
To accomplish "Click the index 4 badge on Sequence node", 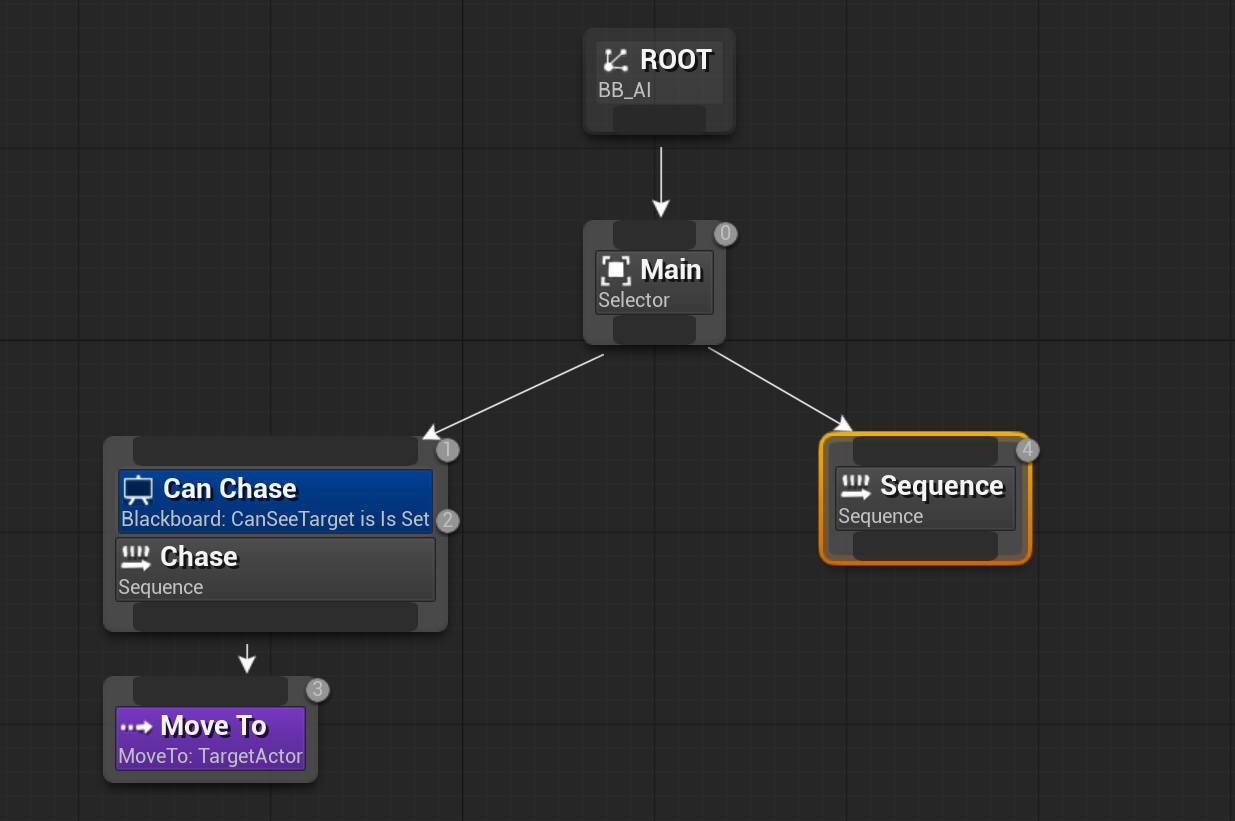I will tap(1028, 450).
